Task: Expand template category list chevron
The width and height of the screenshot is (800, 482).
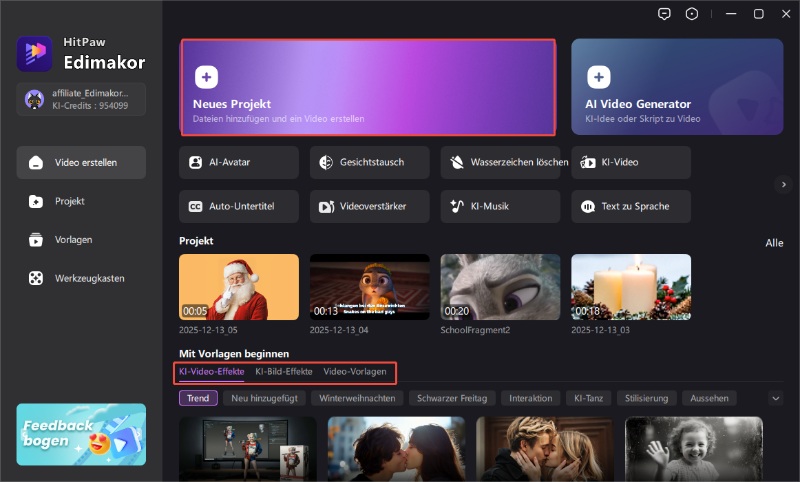Action: point(776,398)
